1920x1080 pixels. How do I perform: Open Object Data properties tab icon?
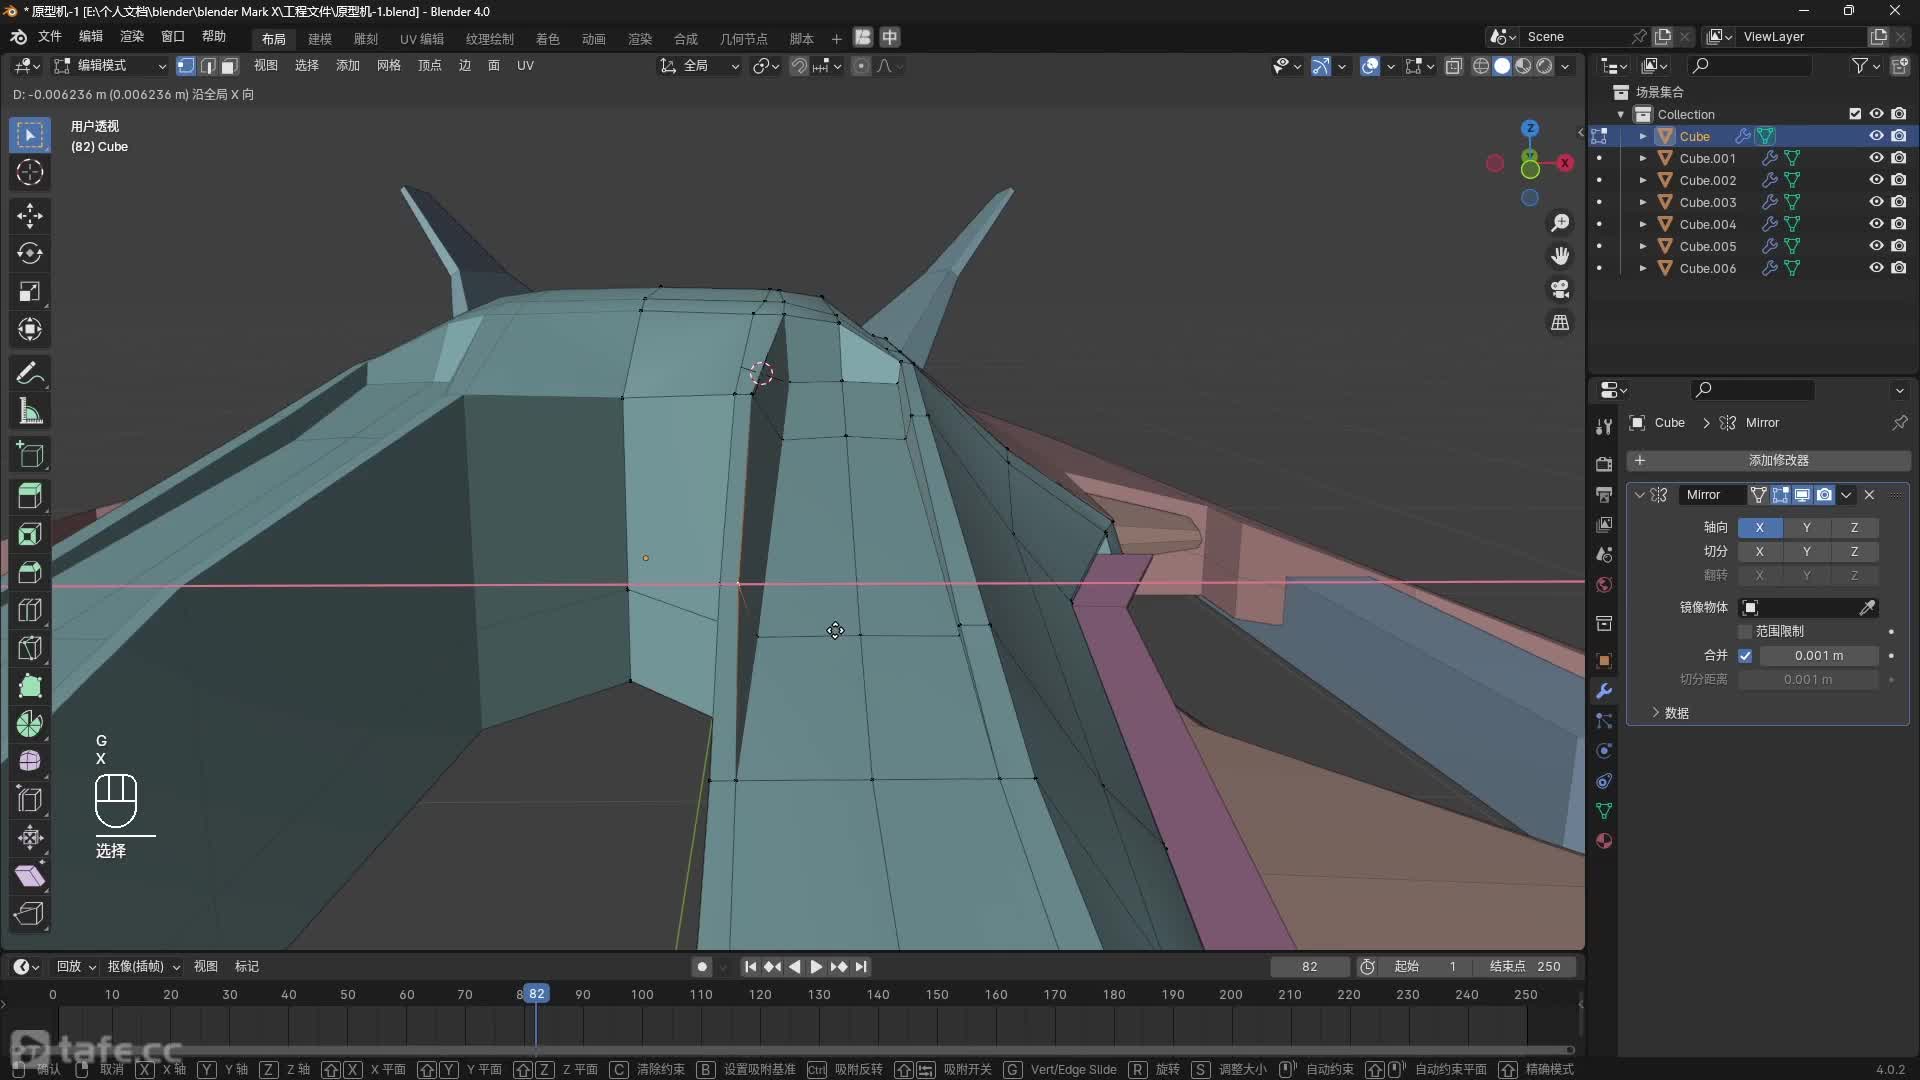pos(1604,811)
